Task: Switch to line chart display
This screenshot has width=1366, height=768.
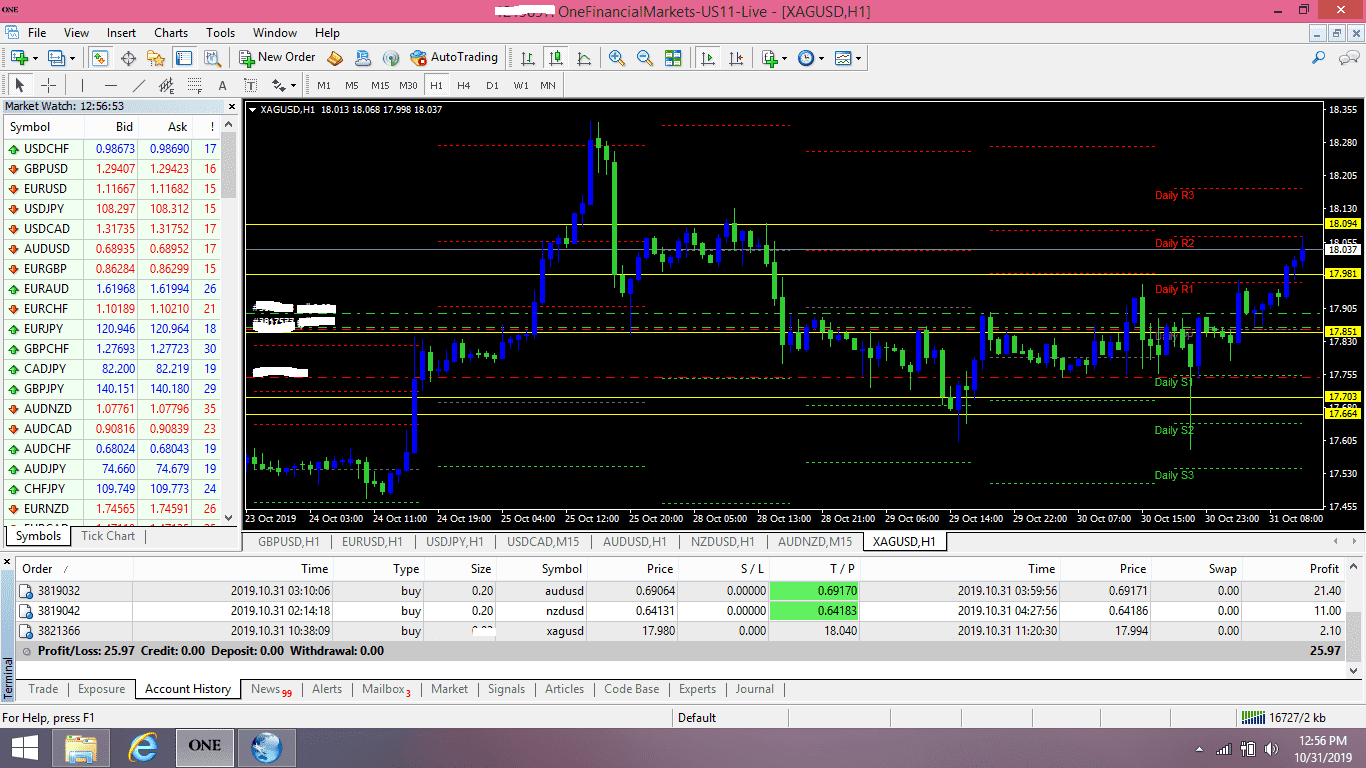Action: pos(583,58)
